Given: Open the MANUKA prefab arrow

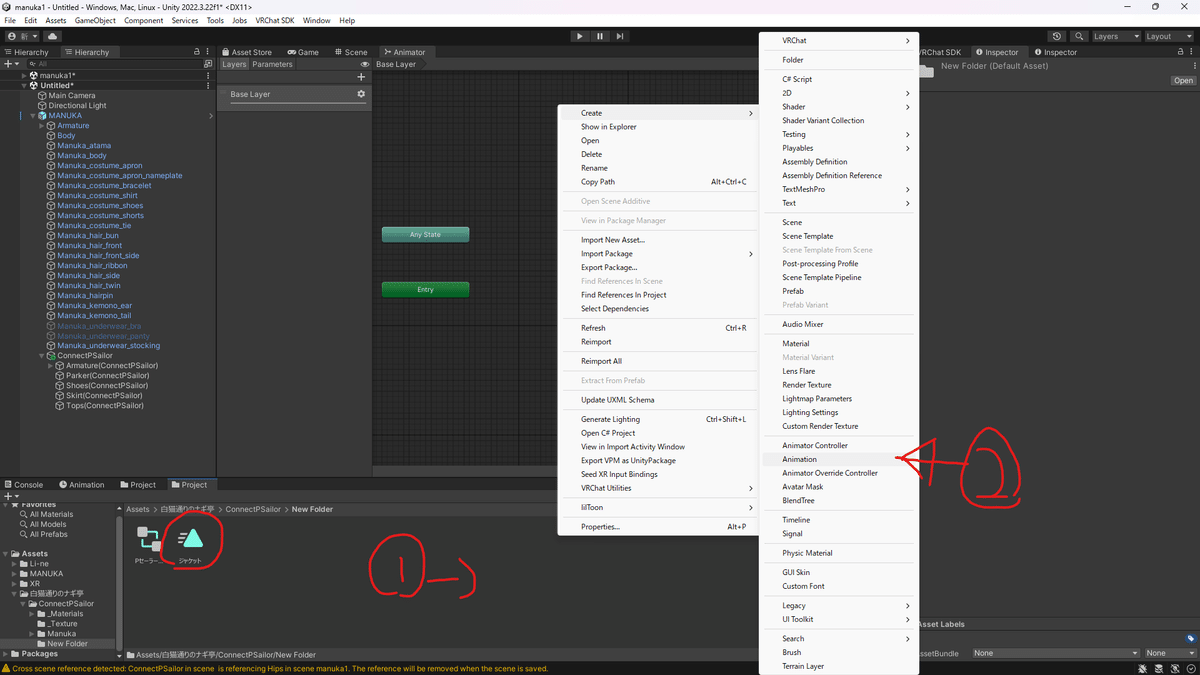Looking at the screenshot, I should pos(210,116).
